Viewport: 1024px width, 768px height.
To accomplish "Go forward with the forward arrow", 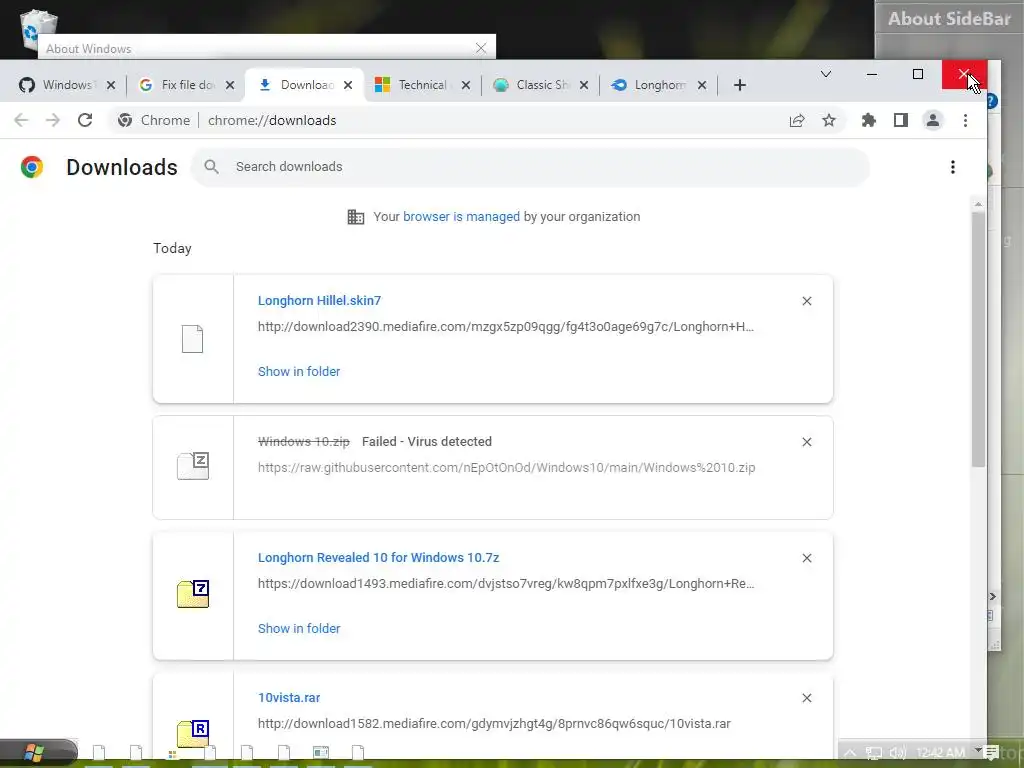I will click(53, 120).
